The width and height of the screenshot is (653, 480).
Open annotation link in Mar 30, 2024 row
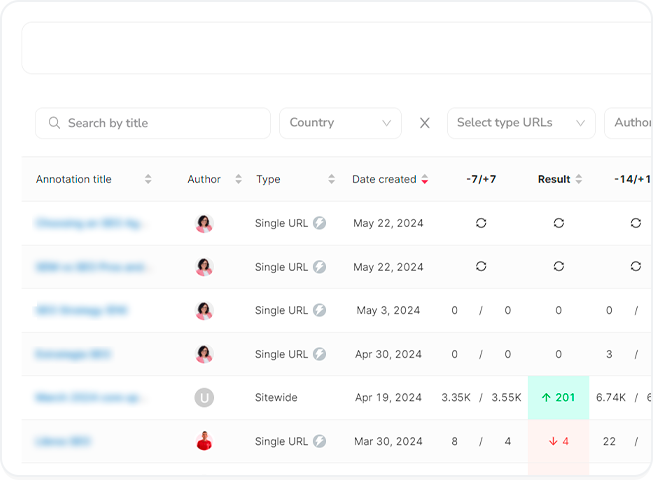coord(64,441)
